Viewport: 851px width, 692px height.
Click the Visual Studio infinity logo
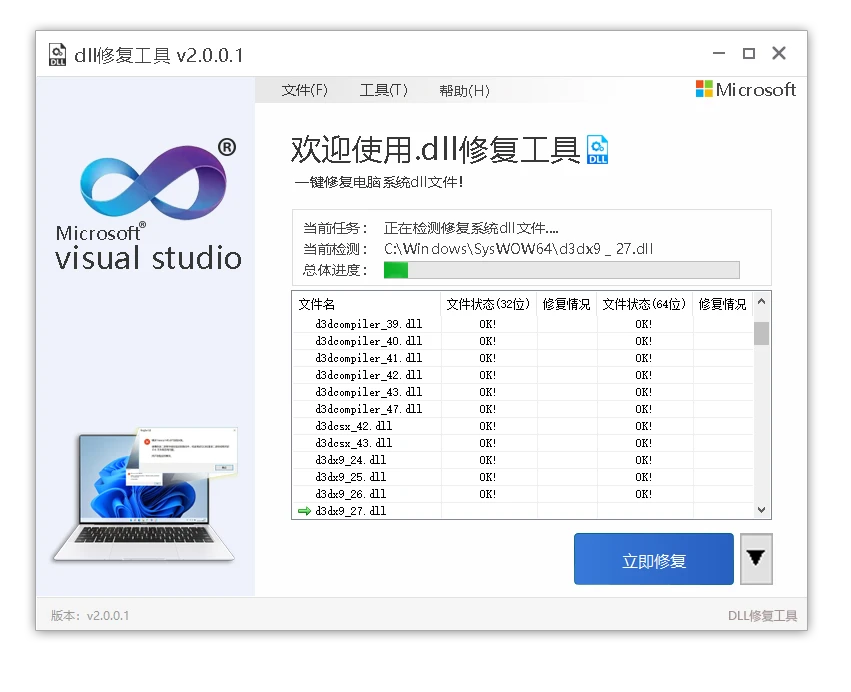tap(154, 182)
